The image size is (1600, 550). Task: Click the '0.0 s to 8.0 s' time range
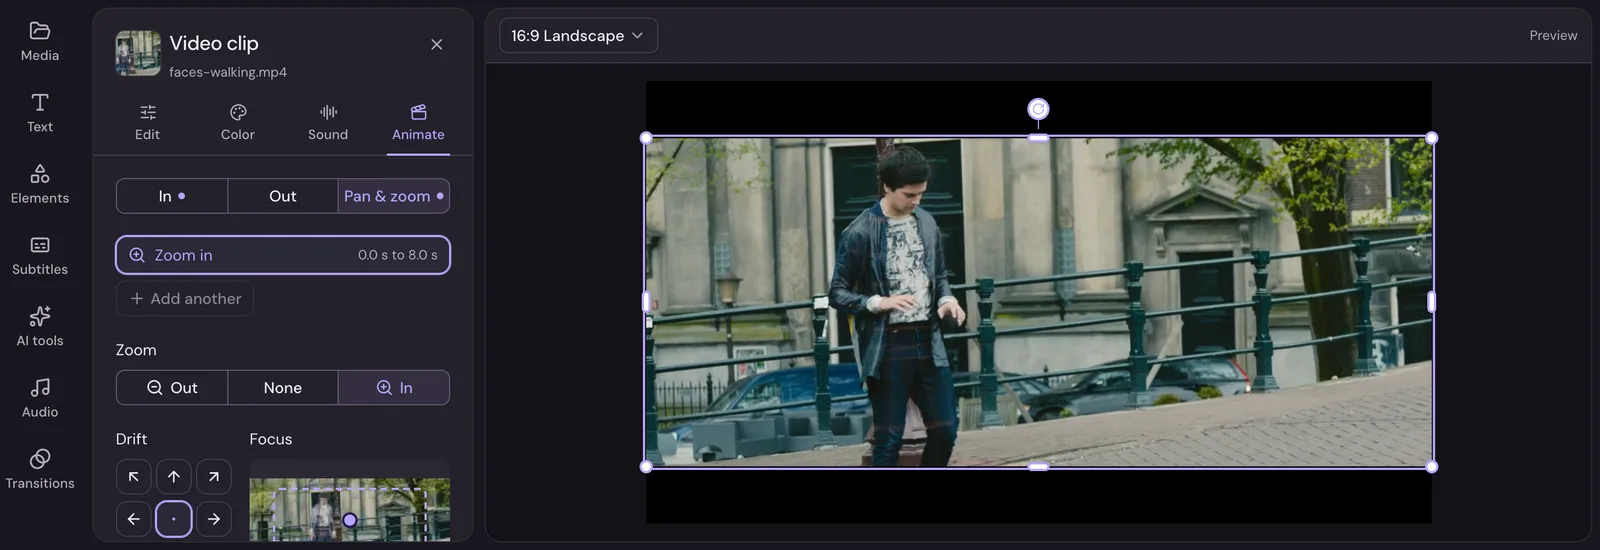397,255
